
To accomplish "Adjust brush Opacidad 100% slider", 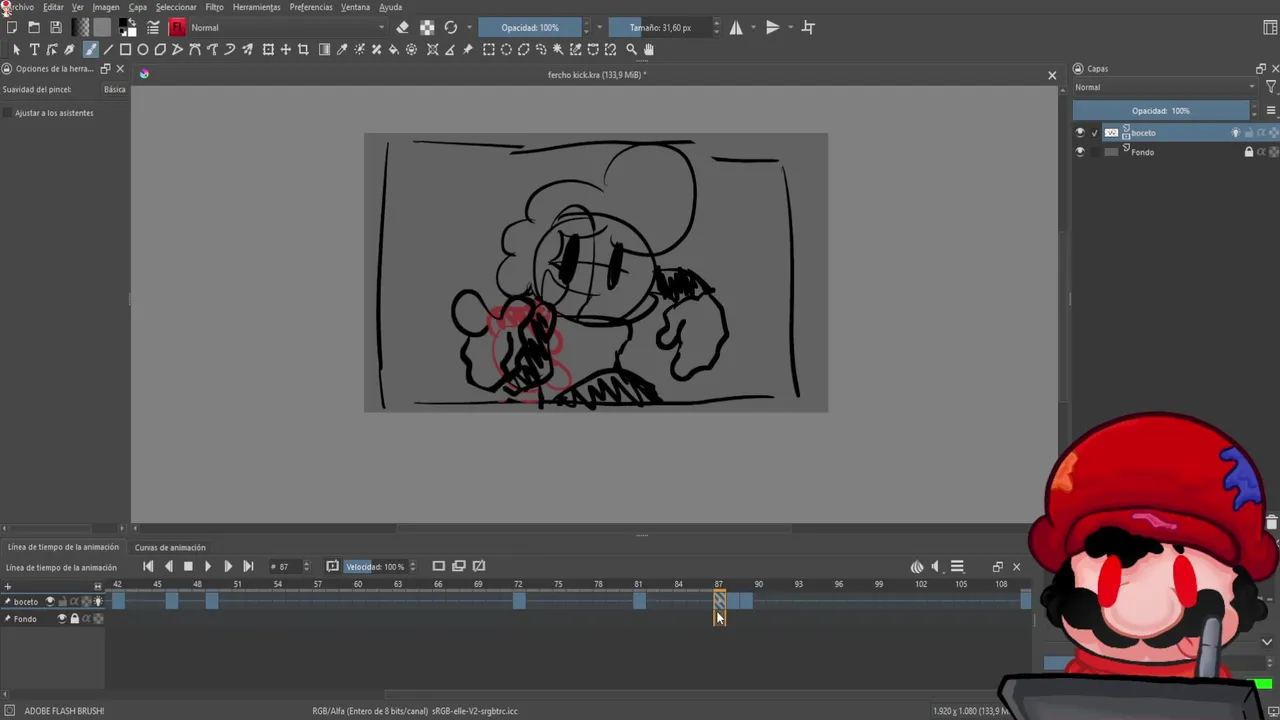I will click(x=530, y=27).
